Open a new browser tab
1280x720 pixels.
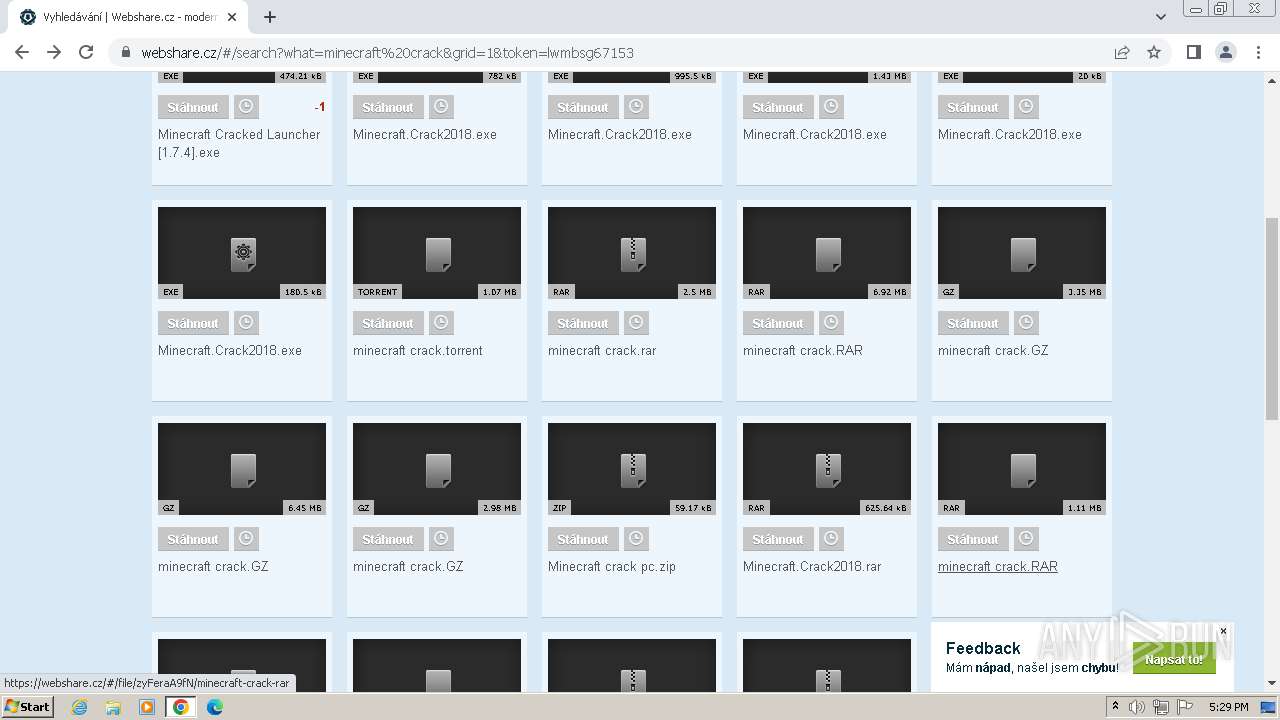[270, 17]
